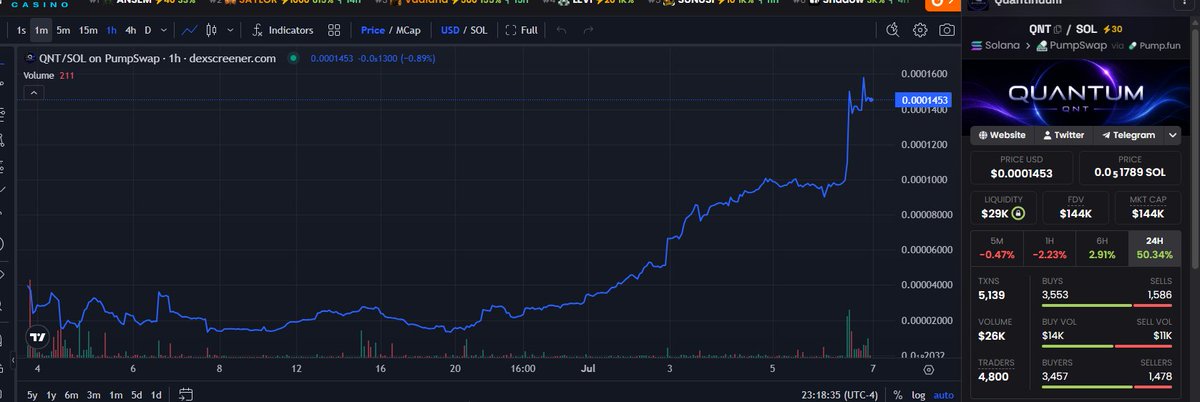Take a chart snapshot with camera icon
The height and width of the screenshot is (402, 1200).
tap(946, 30)
